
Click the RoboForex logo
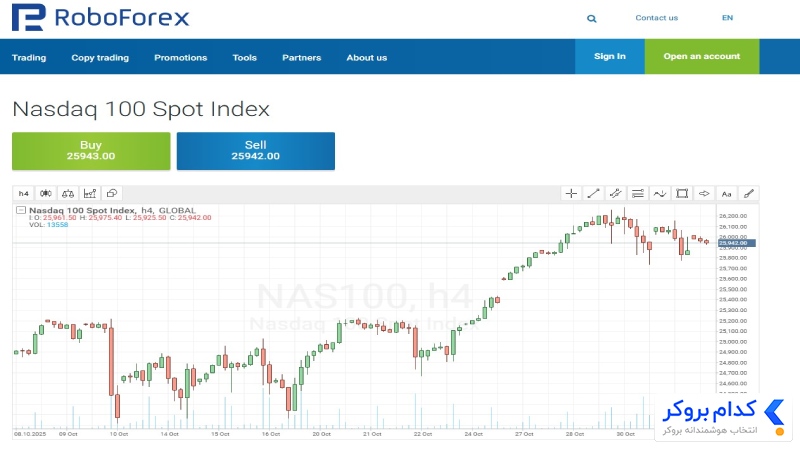[101, 17]
